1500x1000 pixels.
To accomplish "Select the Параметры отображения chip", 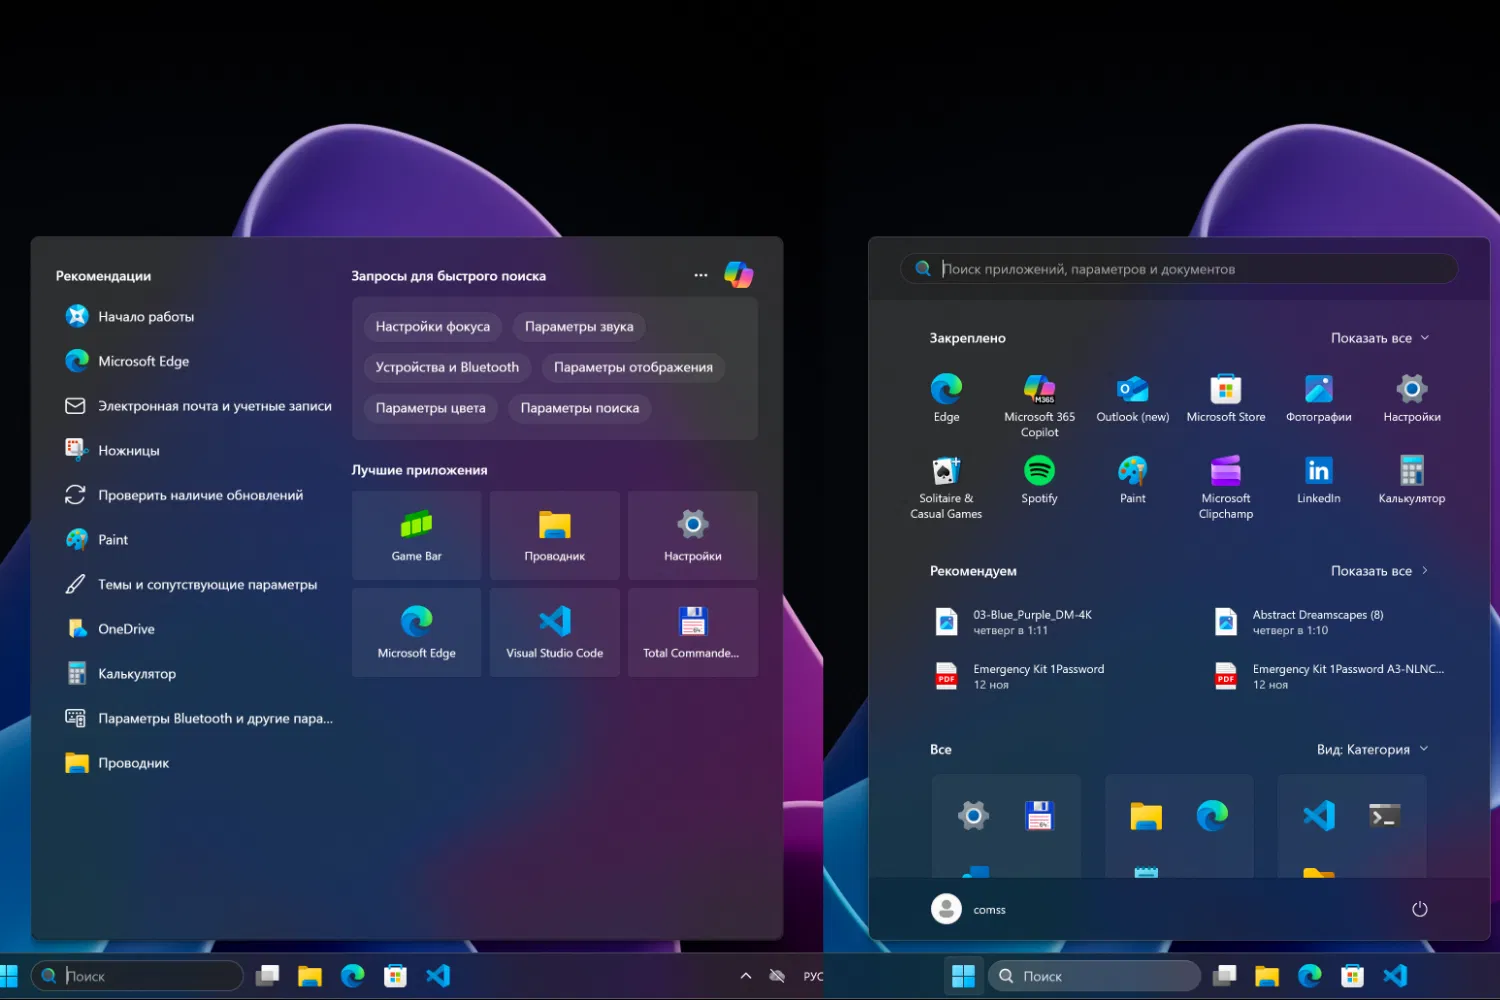I will (633, 368).
